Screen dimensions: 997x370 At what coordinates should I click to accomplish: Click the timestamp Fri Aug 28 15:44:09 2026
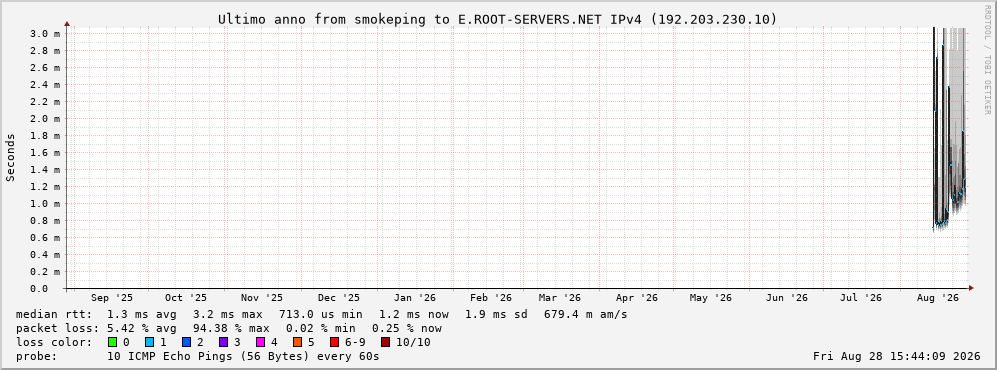click(897, 356)
